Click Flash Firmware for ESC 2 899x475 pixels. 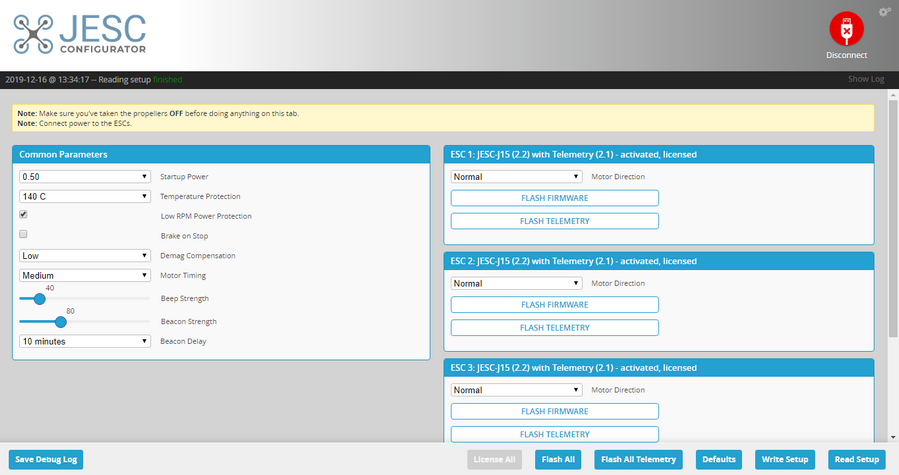coord(554,305)
